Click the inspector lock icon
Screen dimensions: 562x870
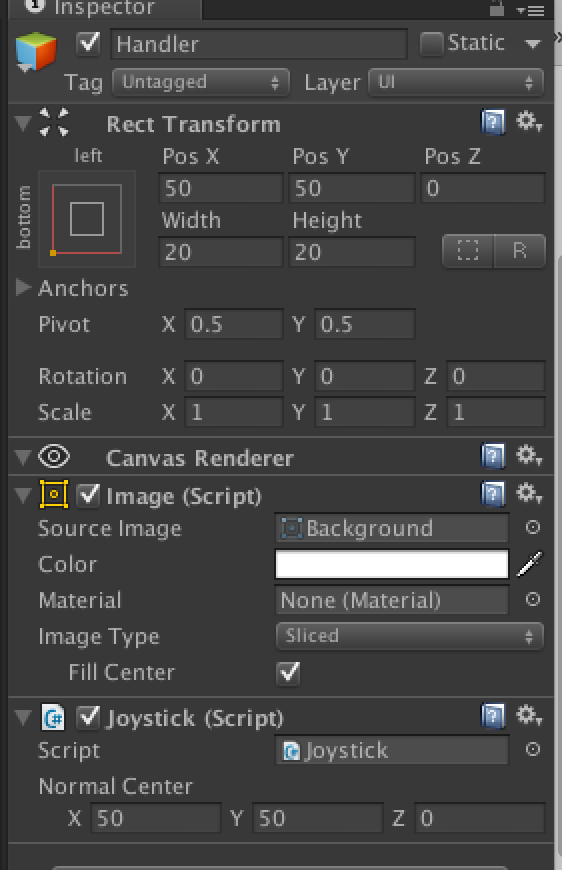[x=497, y=8]
